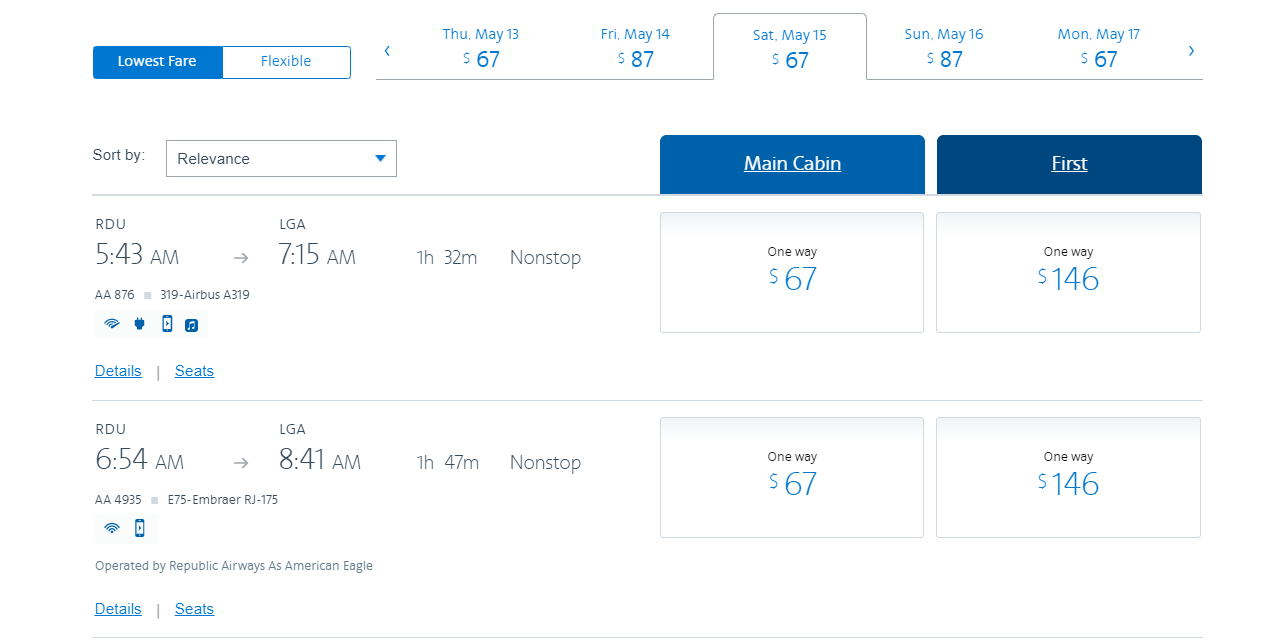Click the Wi-Fi icon for flight AA 4935

coord(112,529)
